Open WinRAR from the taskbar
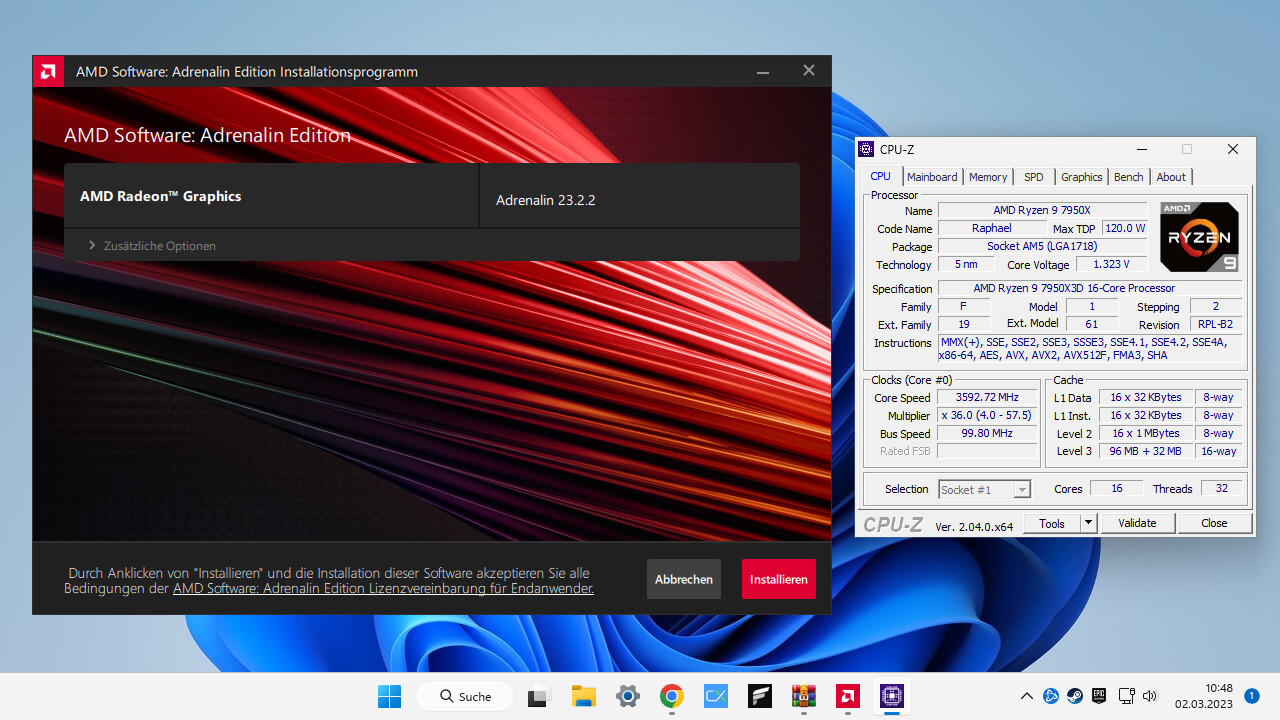1280x720 pixels. click(x=803, y=697)
